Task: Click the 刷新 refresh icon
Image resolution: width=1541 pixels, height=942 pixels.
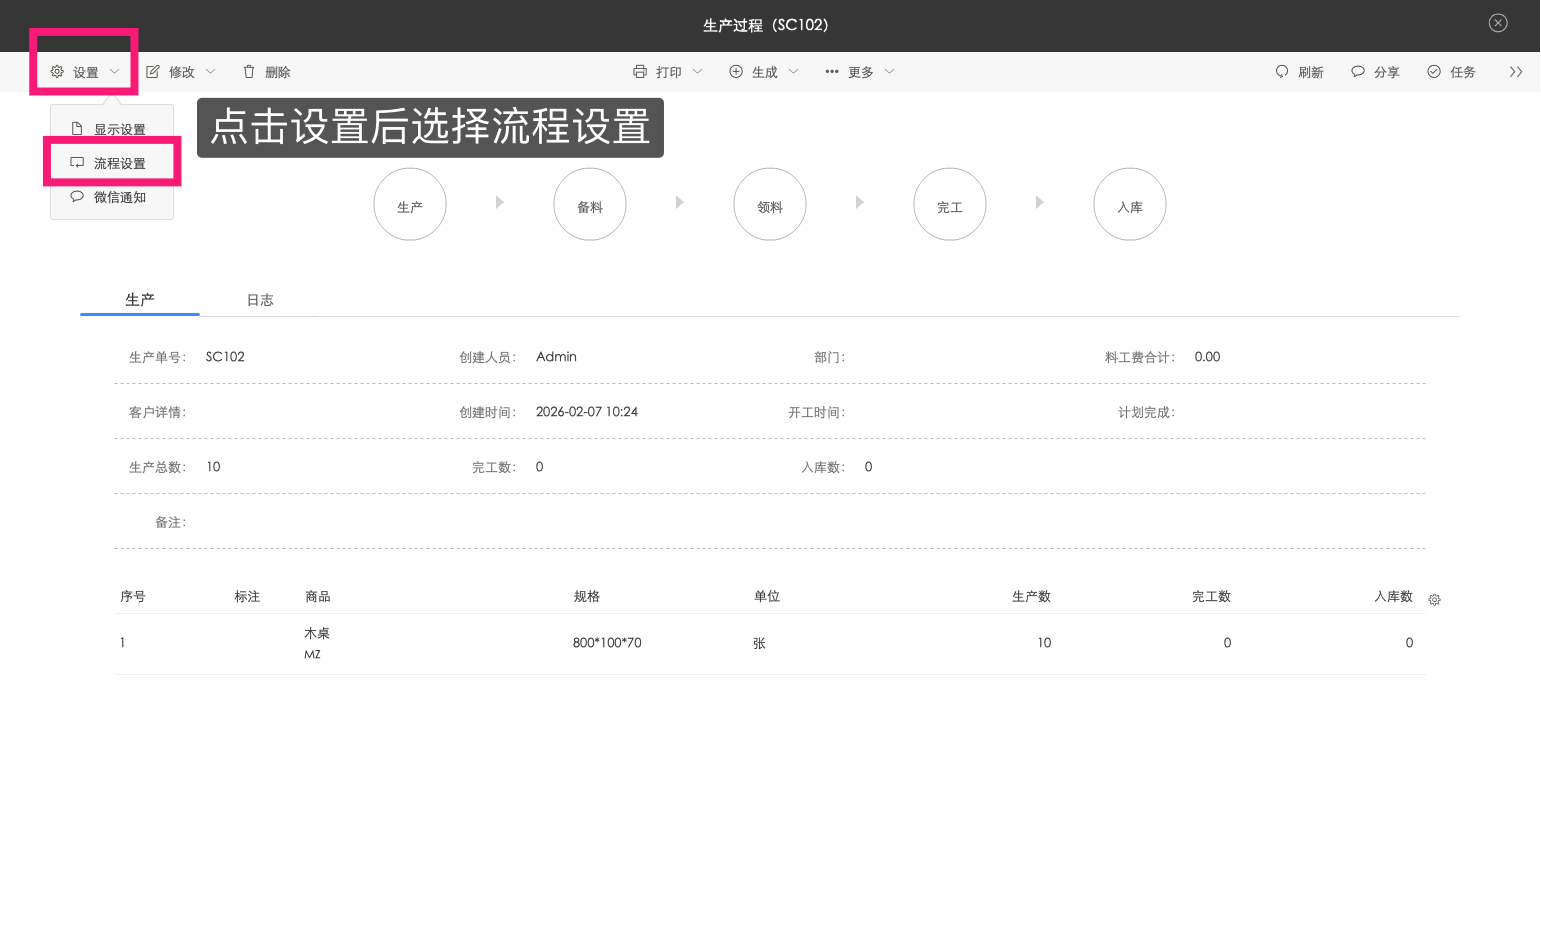Action: click(1283, 71)
